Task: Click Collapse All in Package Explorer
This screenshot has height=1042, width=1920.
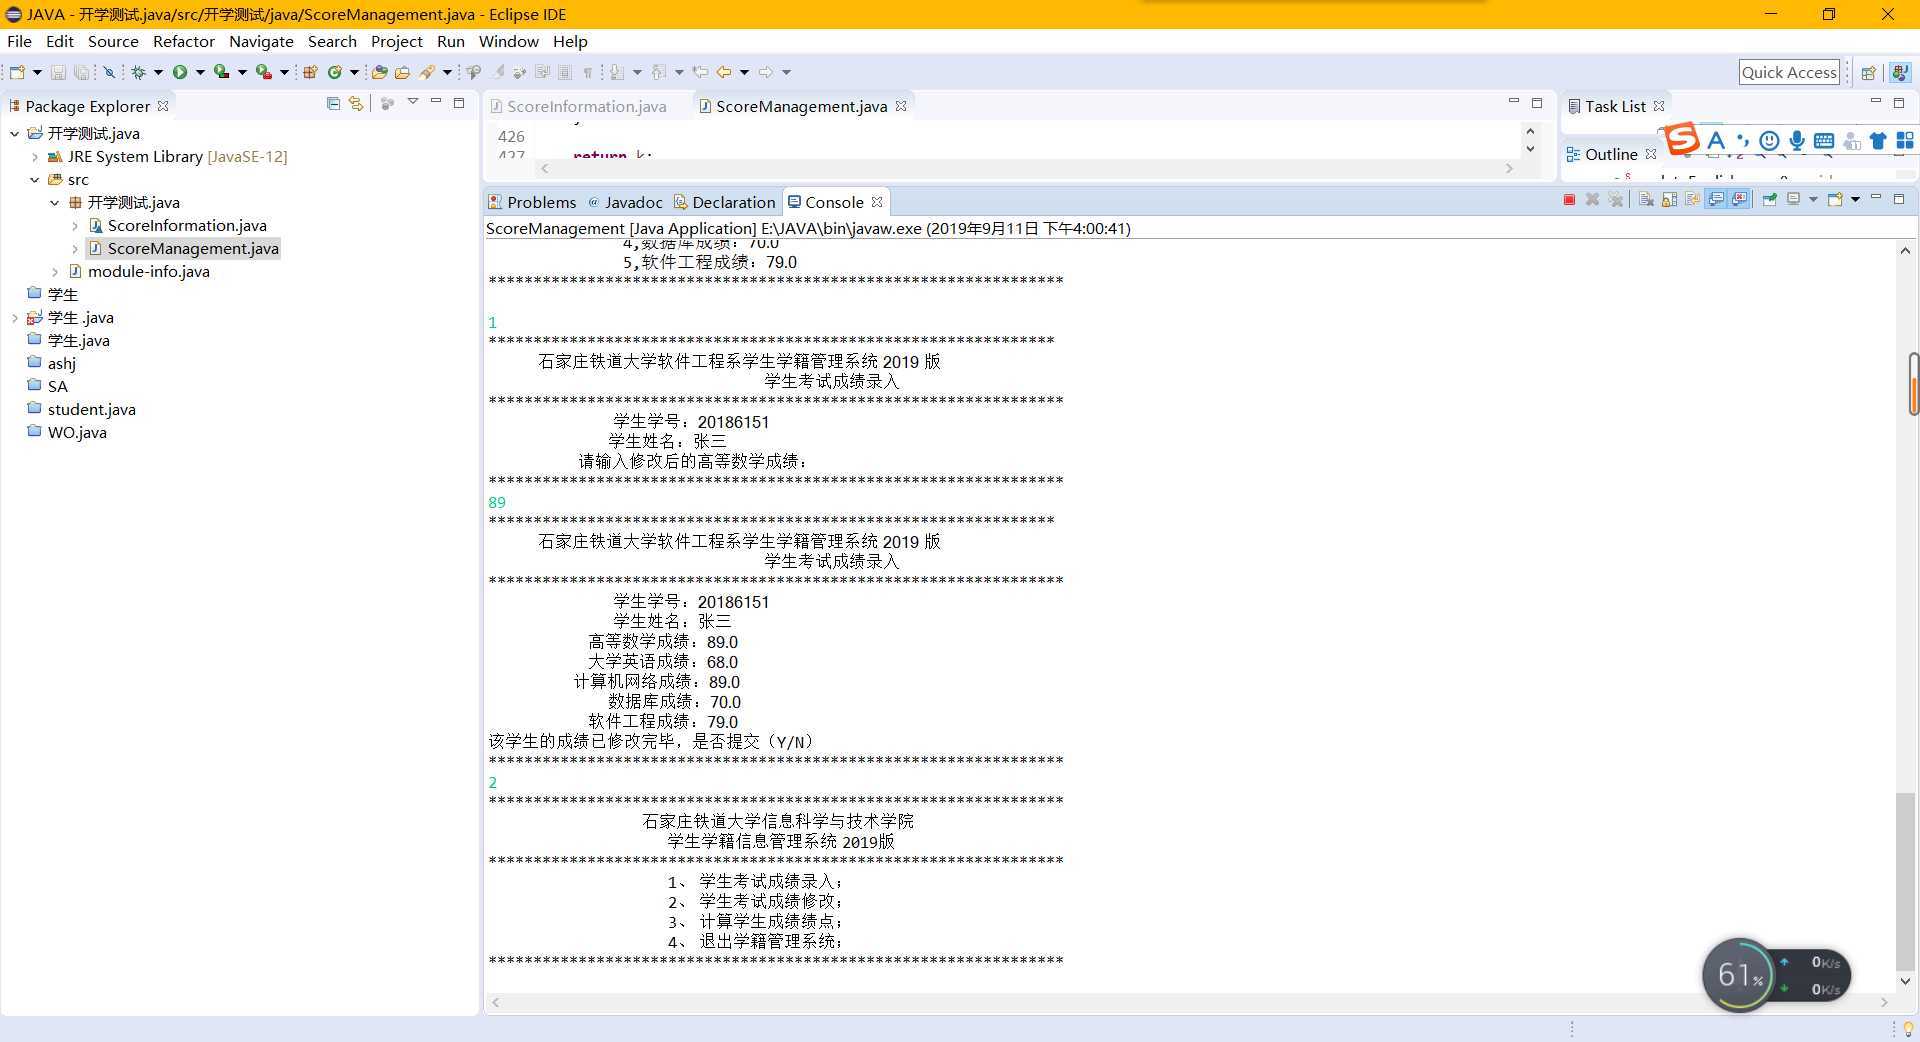Action: pos(333,104)
